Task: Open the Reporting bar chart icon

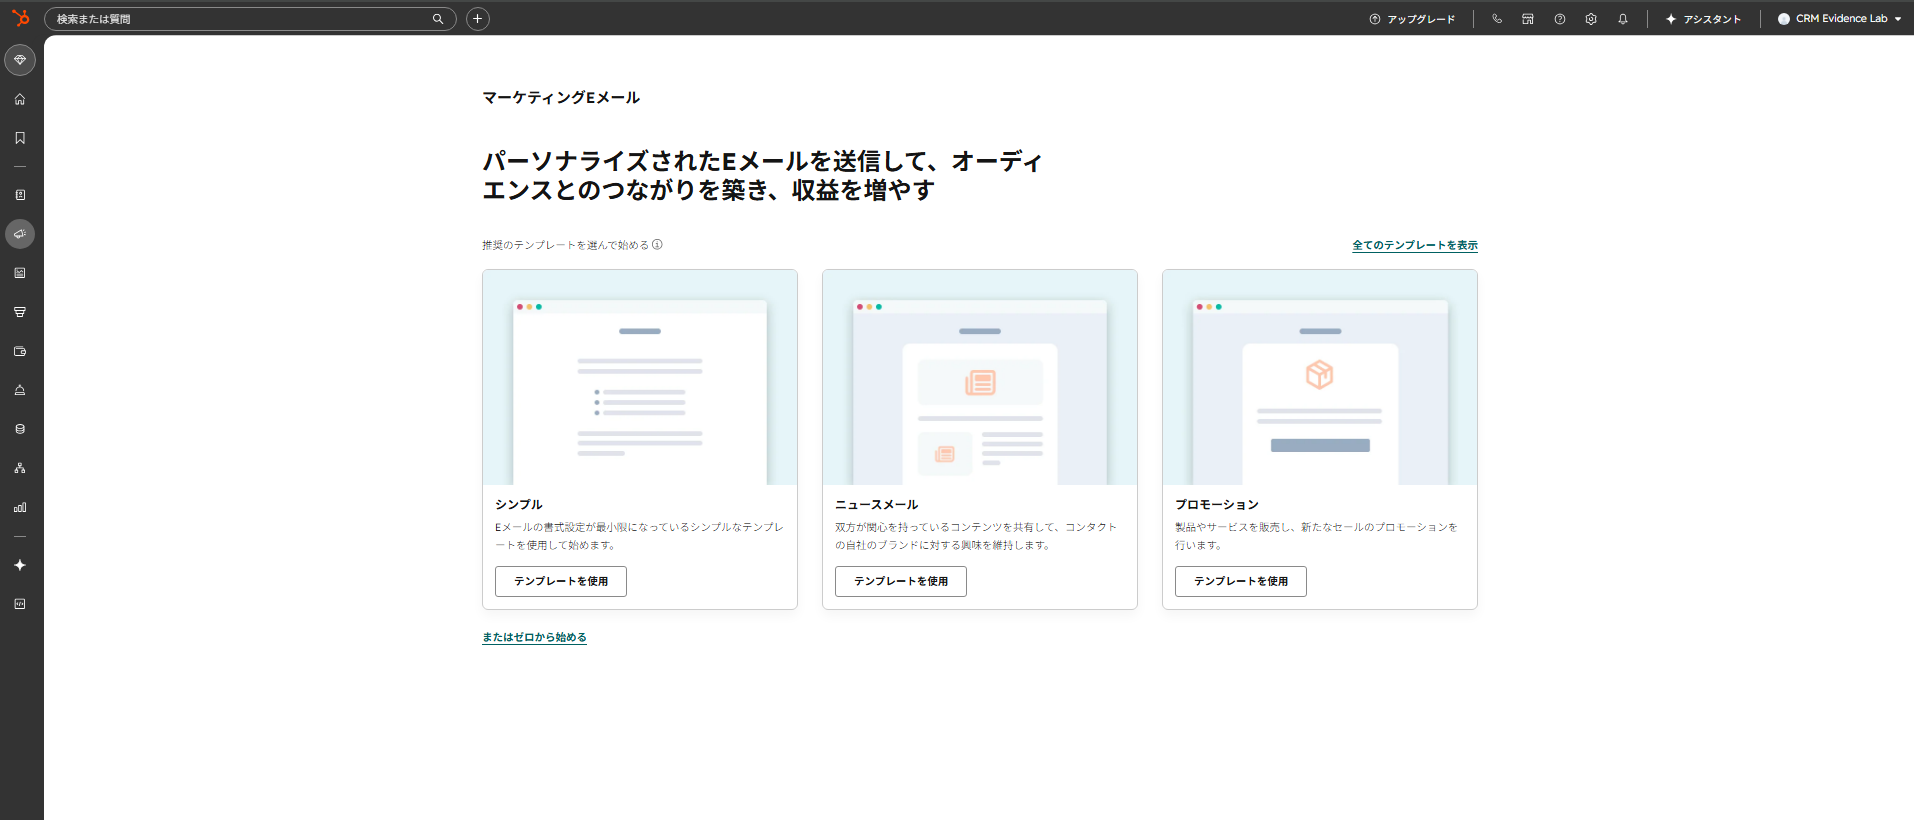Action: click(x=20, y=507)
